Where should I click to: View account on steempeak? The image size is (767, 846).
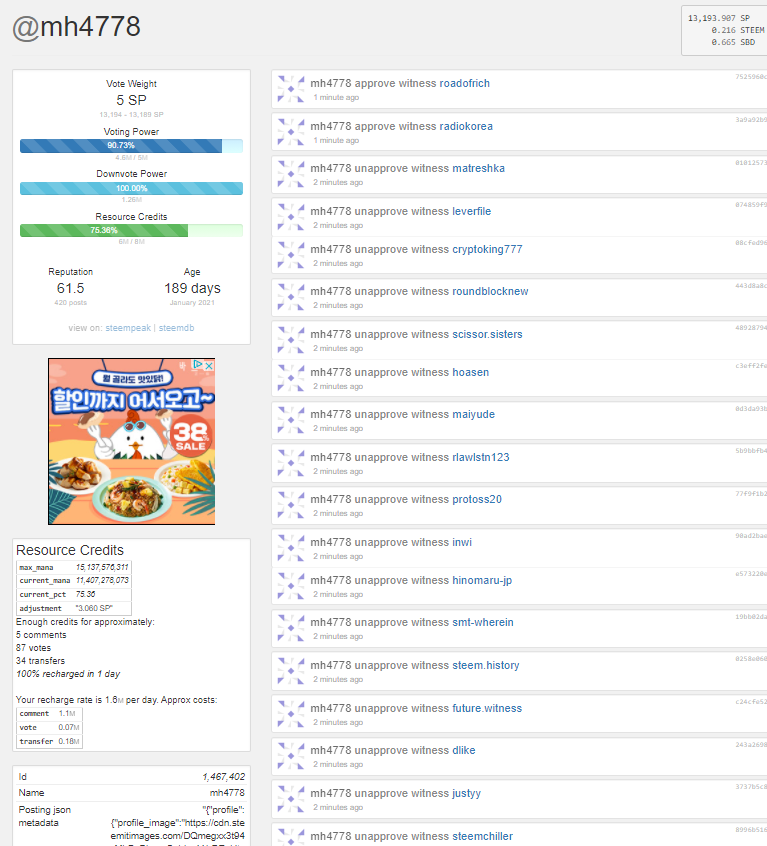128,328
